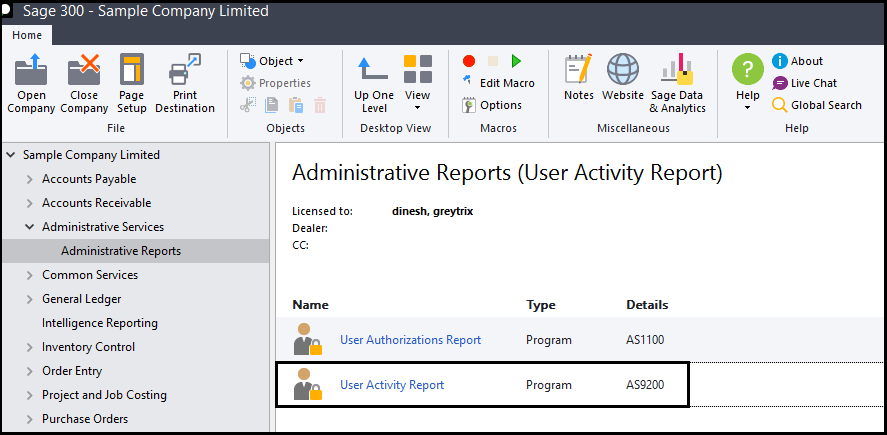Screen dimensions: 887x435
Task: Click the Properties gear button
Action: point(276,83)
